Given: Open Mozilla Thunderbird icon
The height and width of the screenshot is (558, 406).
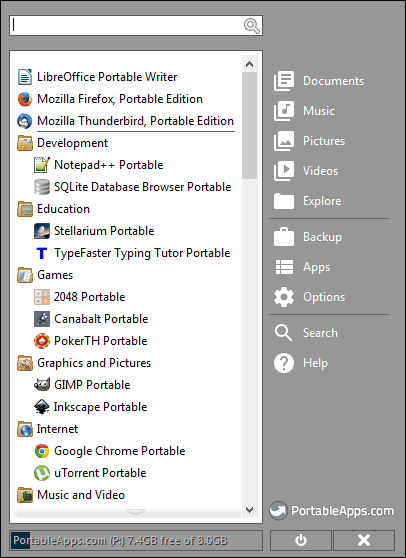Looking at the screenshot, I should point(25,121).
